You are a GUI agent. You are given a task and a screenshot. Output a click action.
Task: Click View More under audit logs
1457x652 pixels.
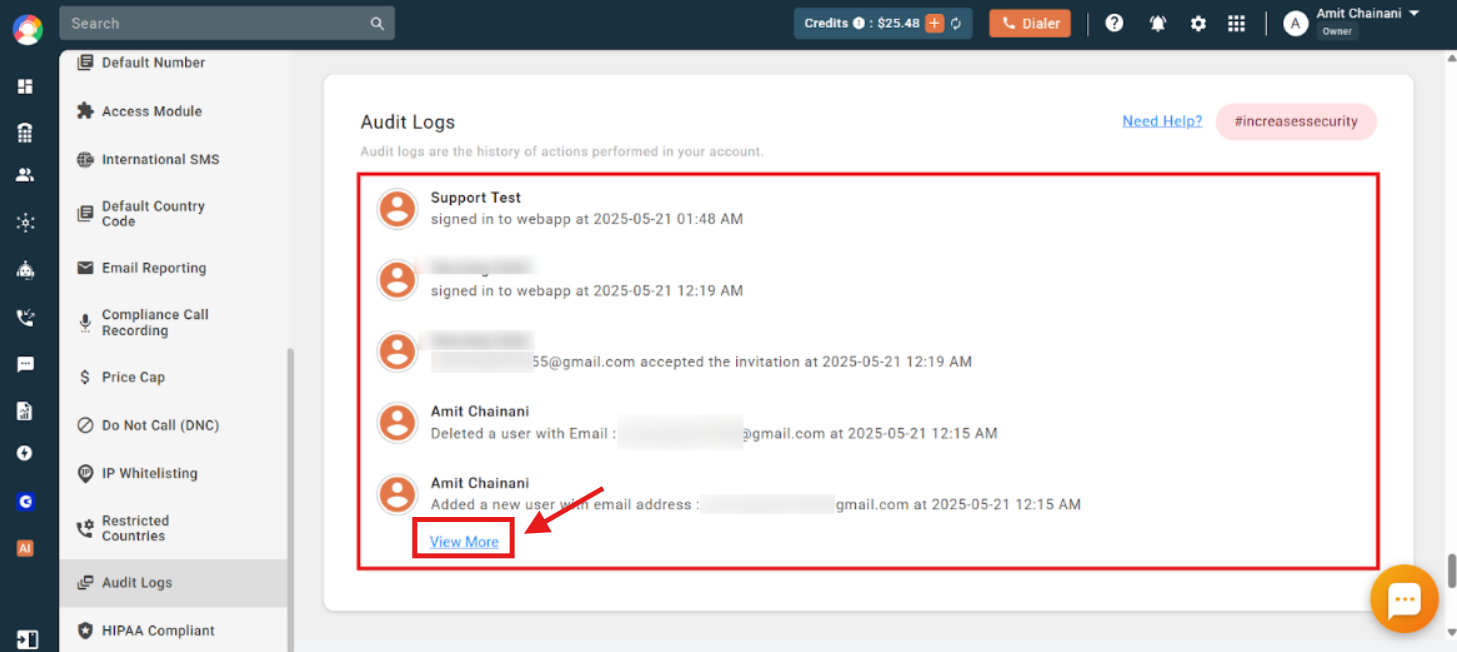click(464, 541)
